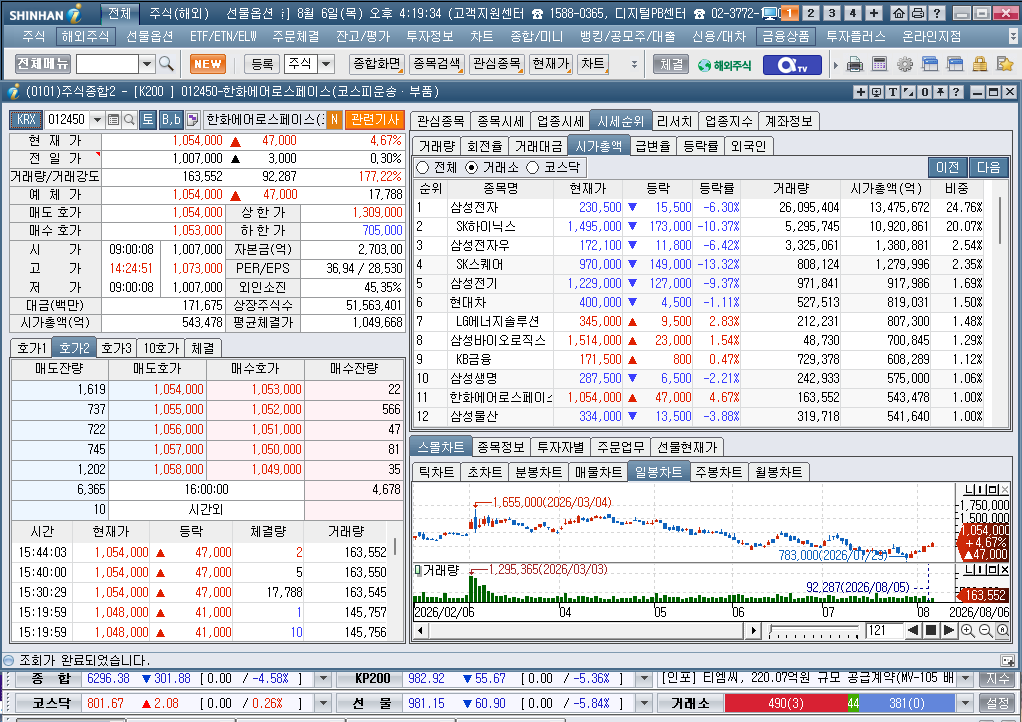This screenshot has height=722, width=1022.
Task: Open stock search magnifier beside code 012450
Action: pos(129,119)
